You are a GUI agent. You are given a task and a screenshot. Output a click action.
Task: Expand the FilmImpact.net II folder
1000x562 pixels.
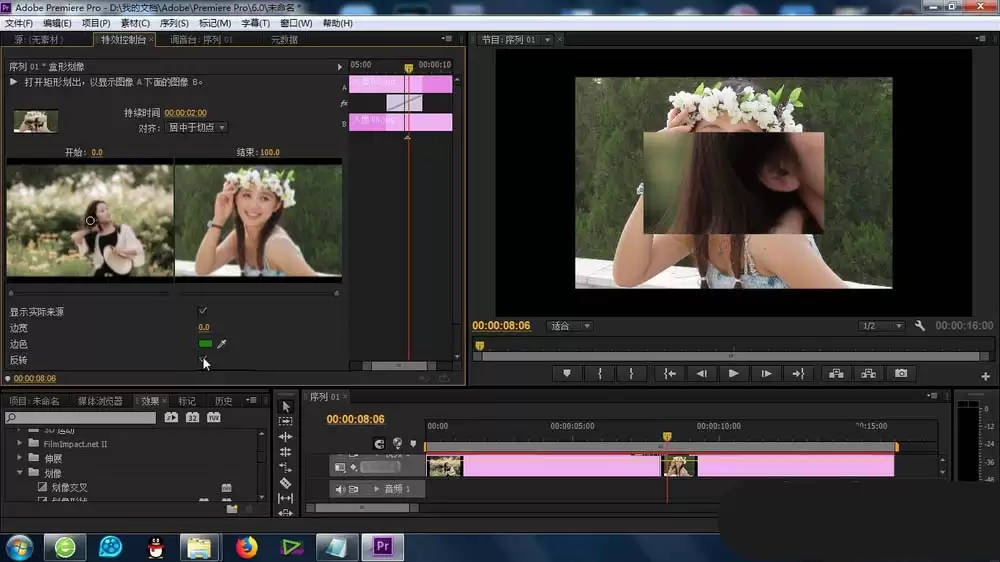pyautogui.click(x=19, y=443)
